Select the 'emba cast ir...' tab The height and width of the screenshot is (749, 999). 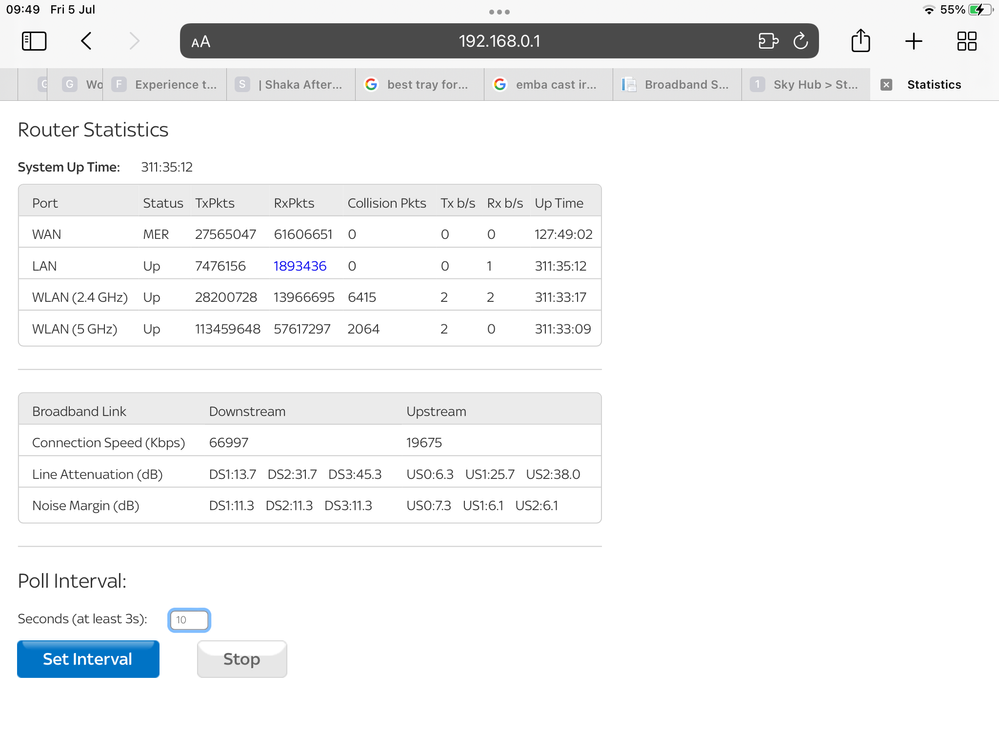[547, 85]
